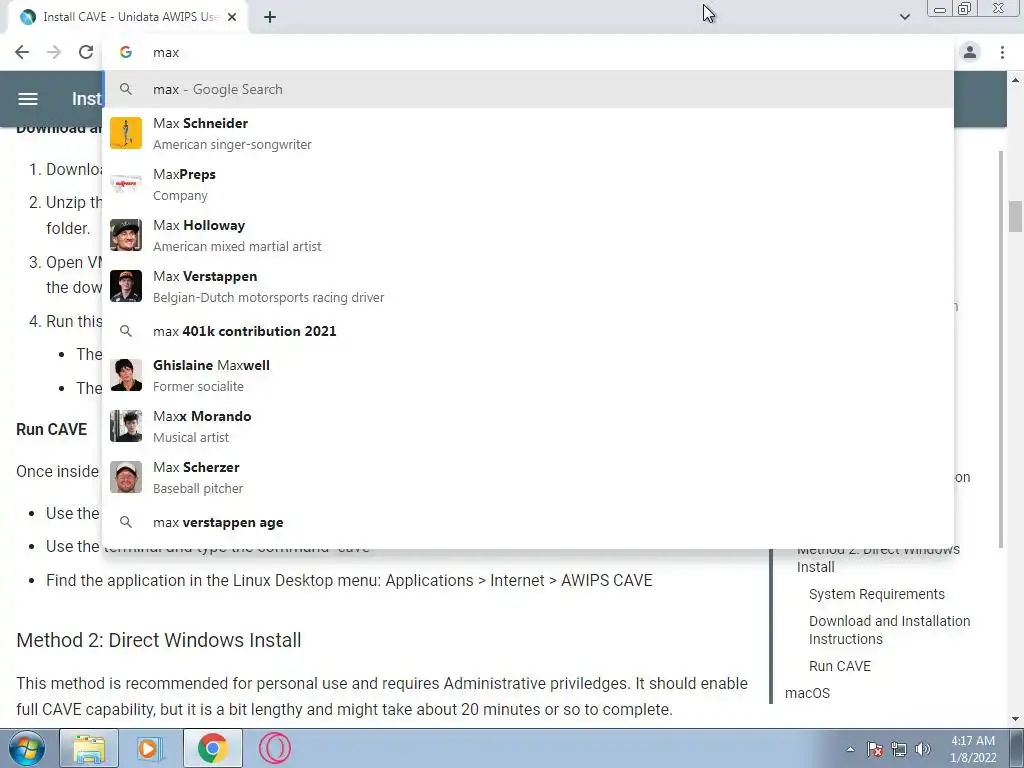The width and height of the screenshot is (1024, 768).
Task: Click the Chrome taskbar icon
Action: 212,748
